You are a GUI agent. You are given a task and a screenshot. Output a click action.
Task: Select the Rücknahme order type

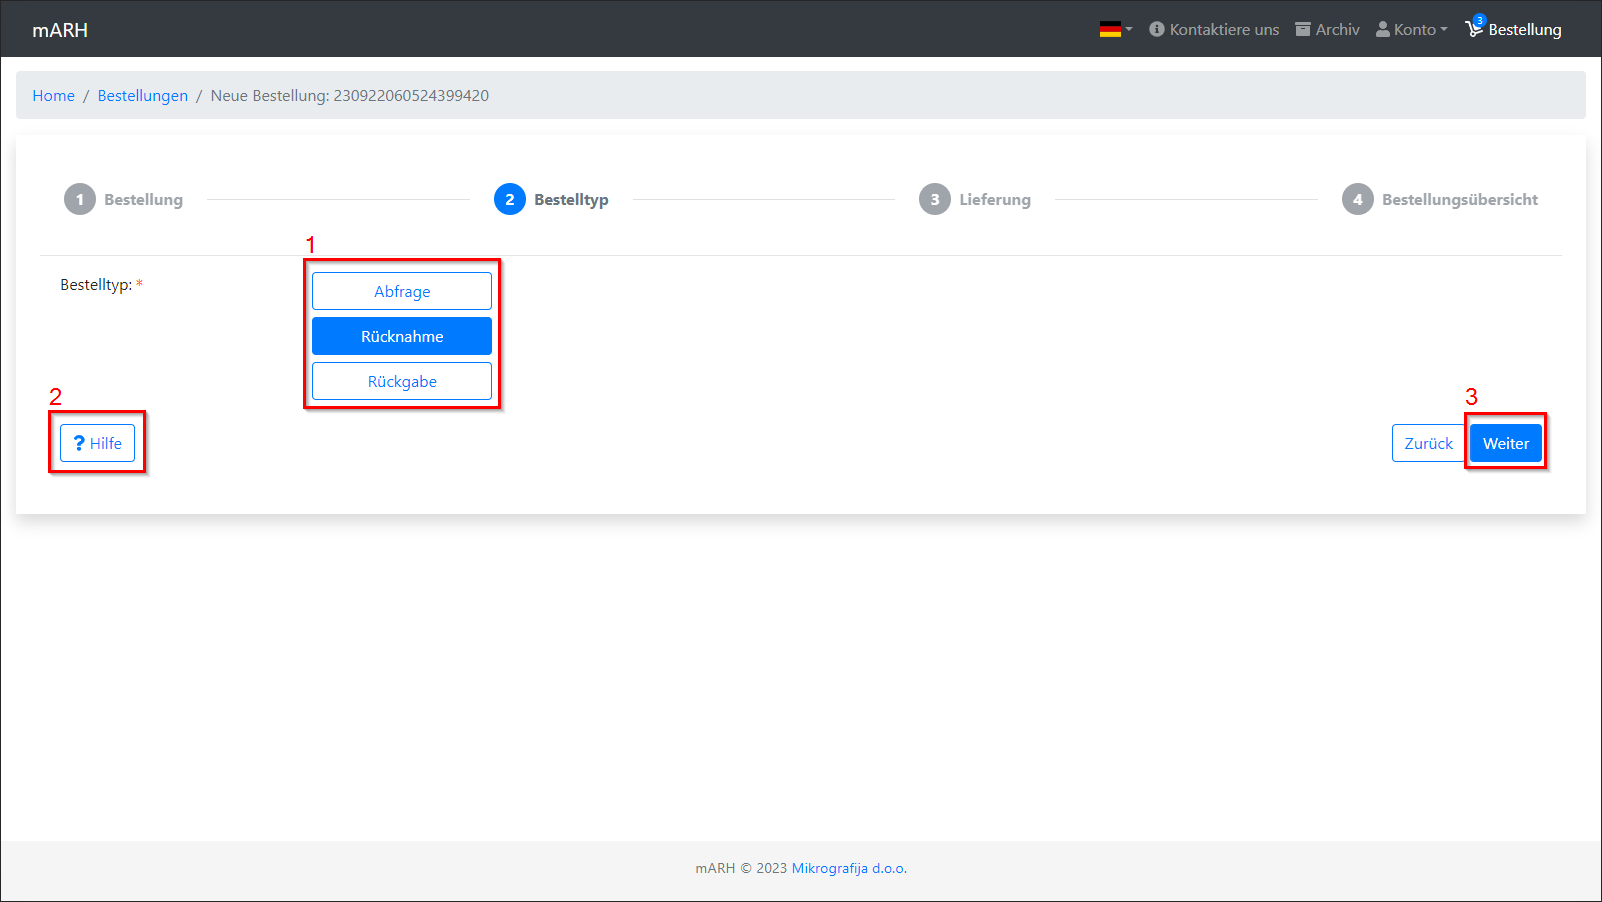tap(402, 336)
